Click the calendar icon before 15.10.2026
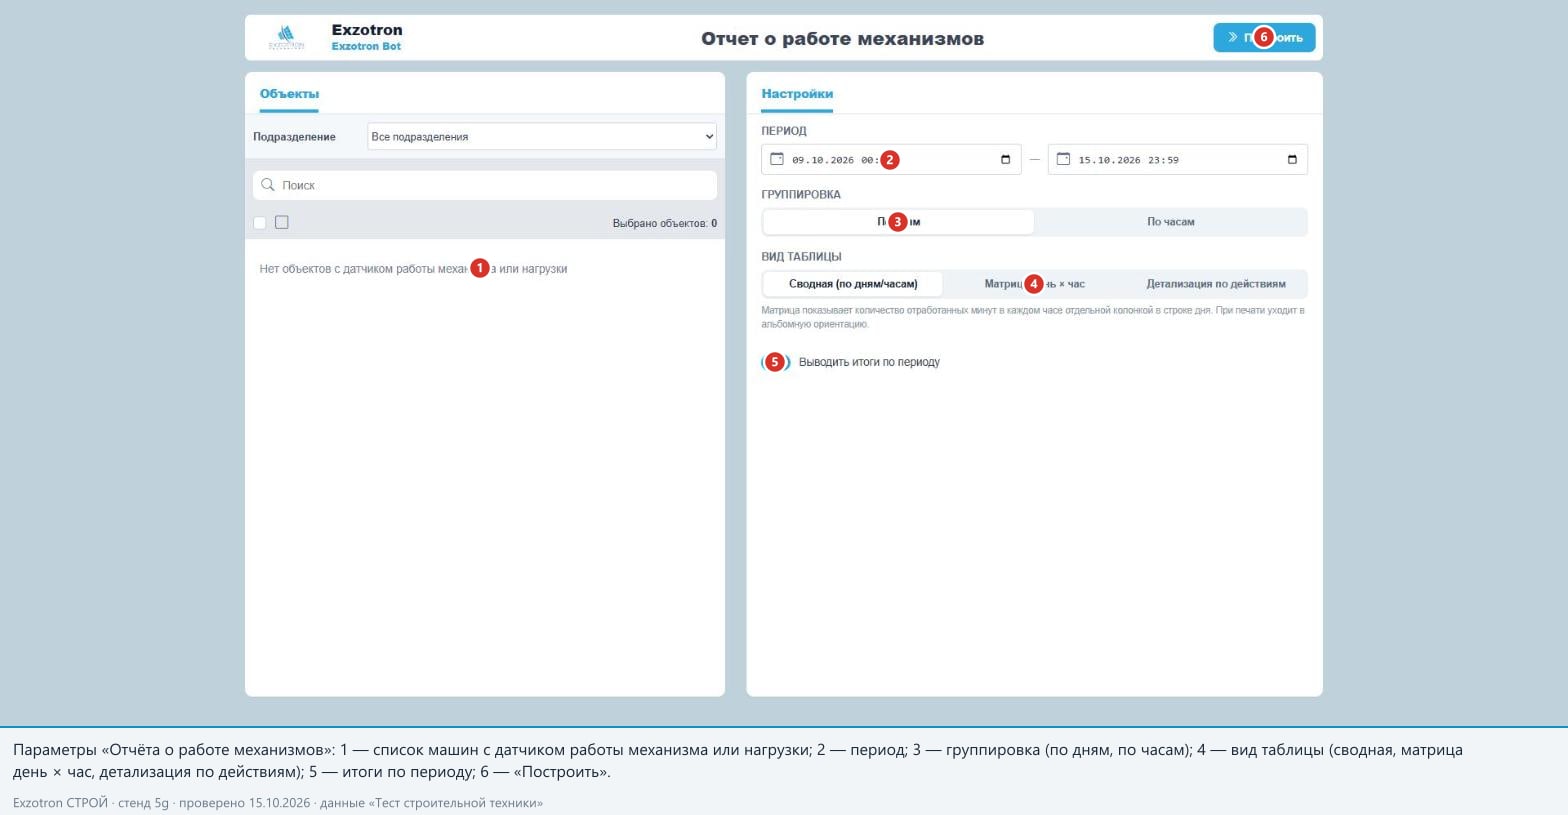 tap(1063, 159)
